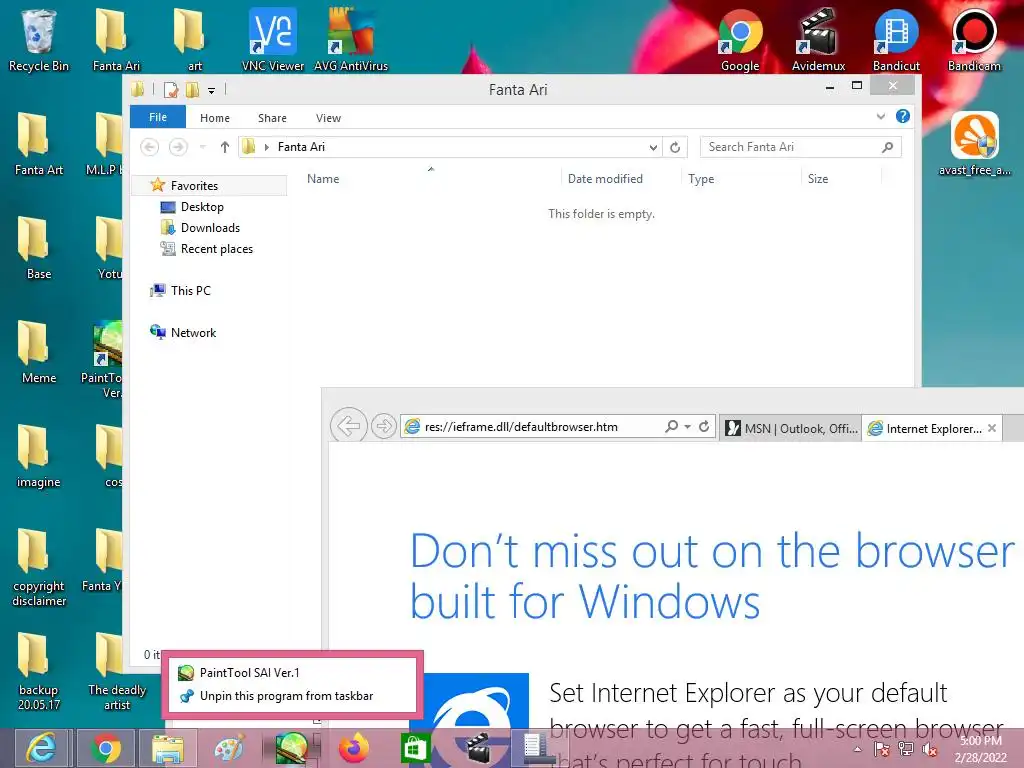Click the volume muted tray icon

pos(930,750)
